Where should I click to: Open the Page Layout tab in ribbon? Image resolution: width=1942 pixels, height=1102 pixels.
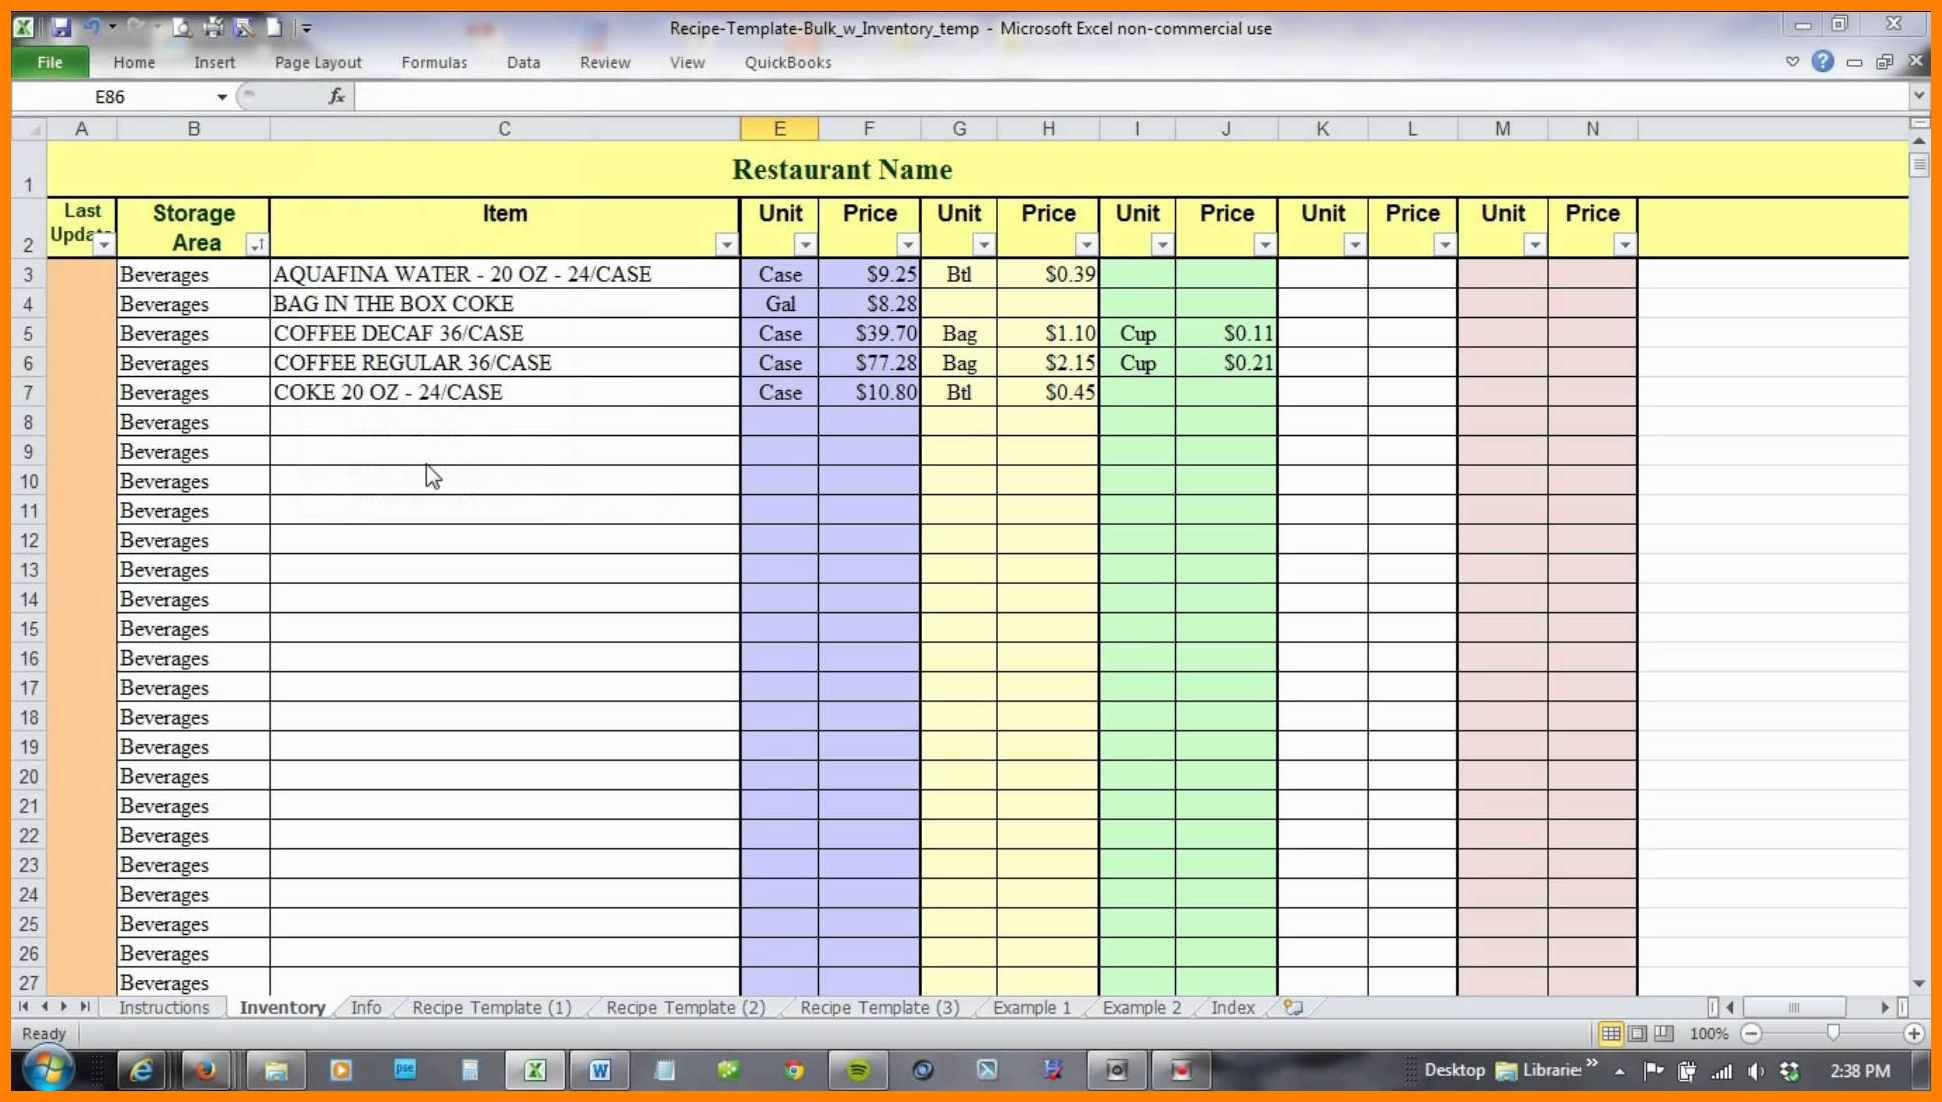coord(317,63)
